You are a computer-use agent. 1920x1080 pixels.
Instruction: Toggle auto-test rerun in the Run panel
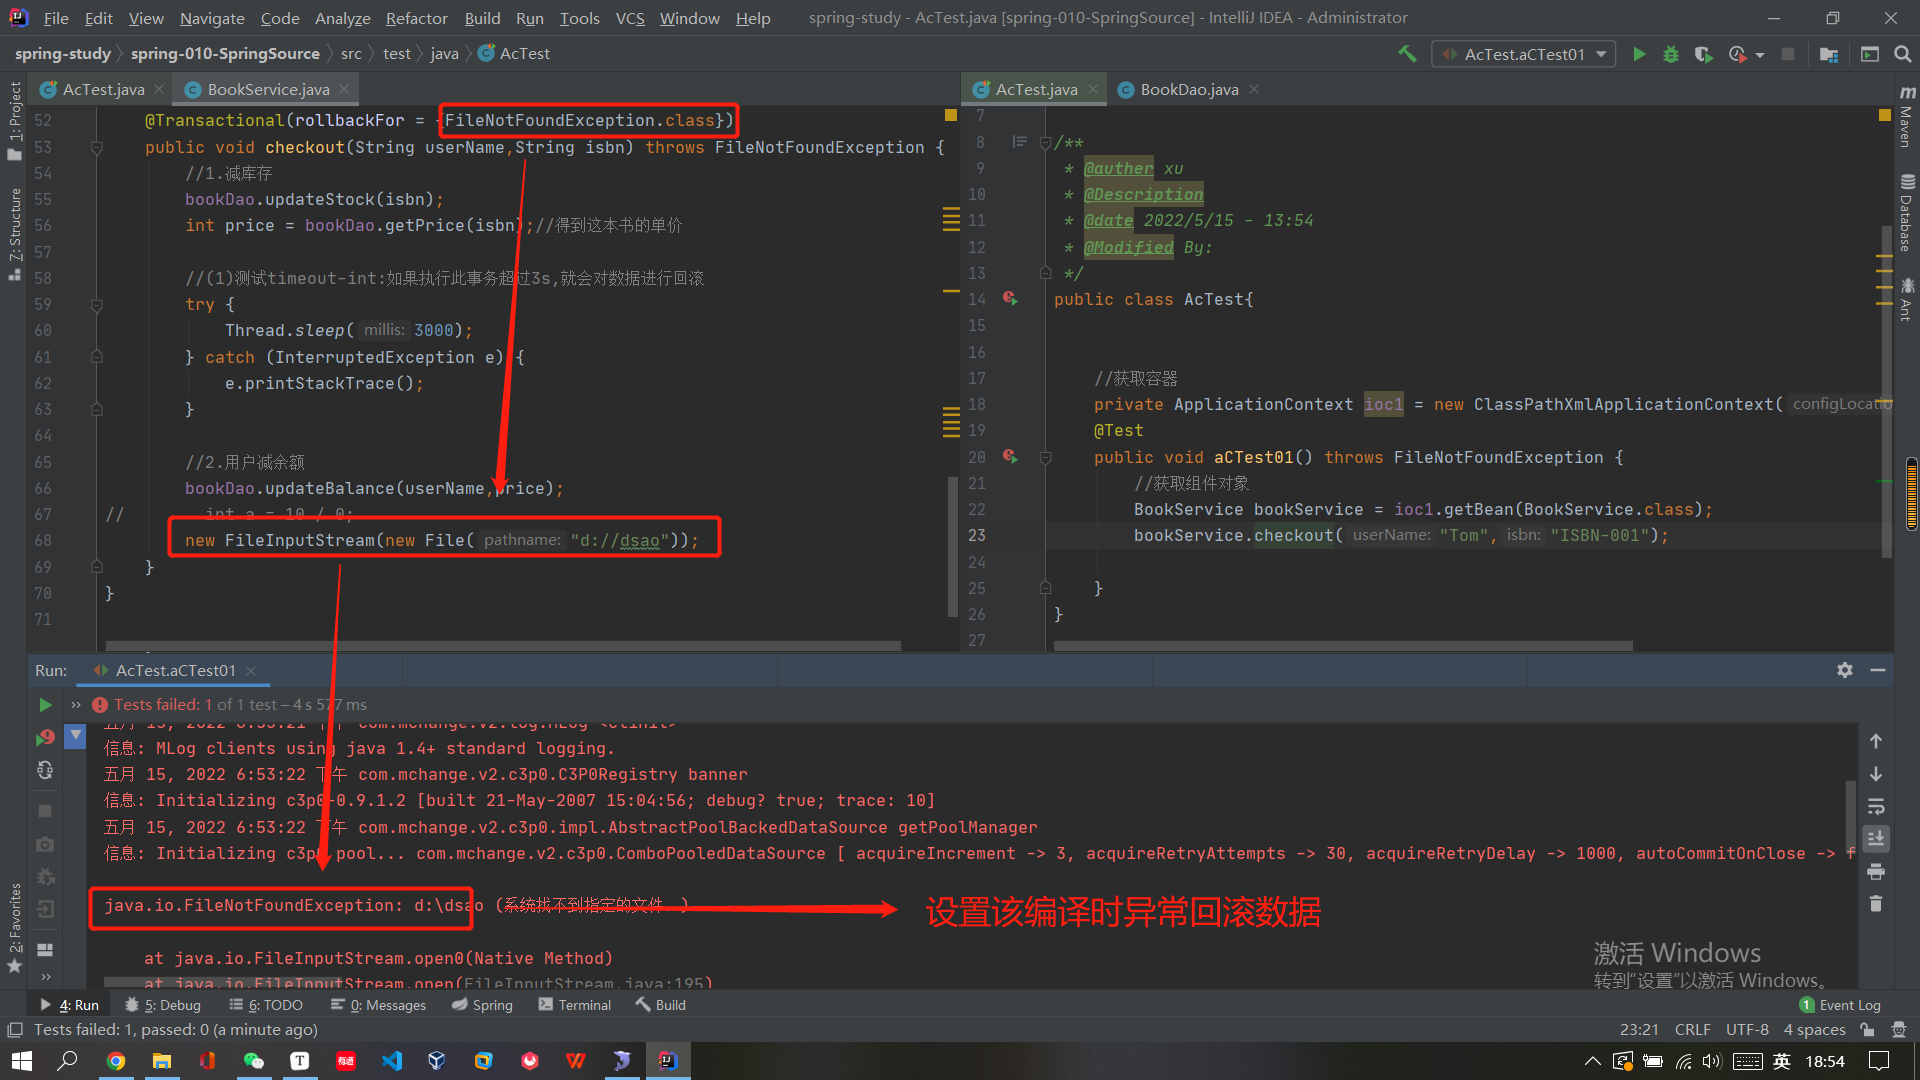pos(45,770)
